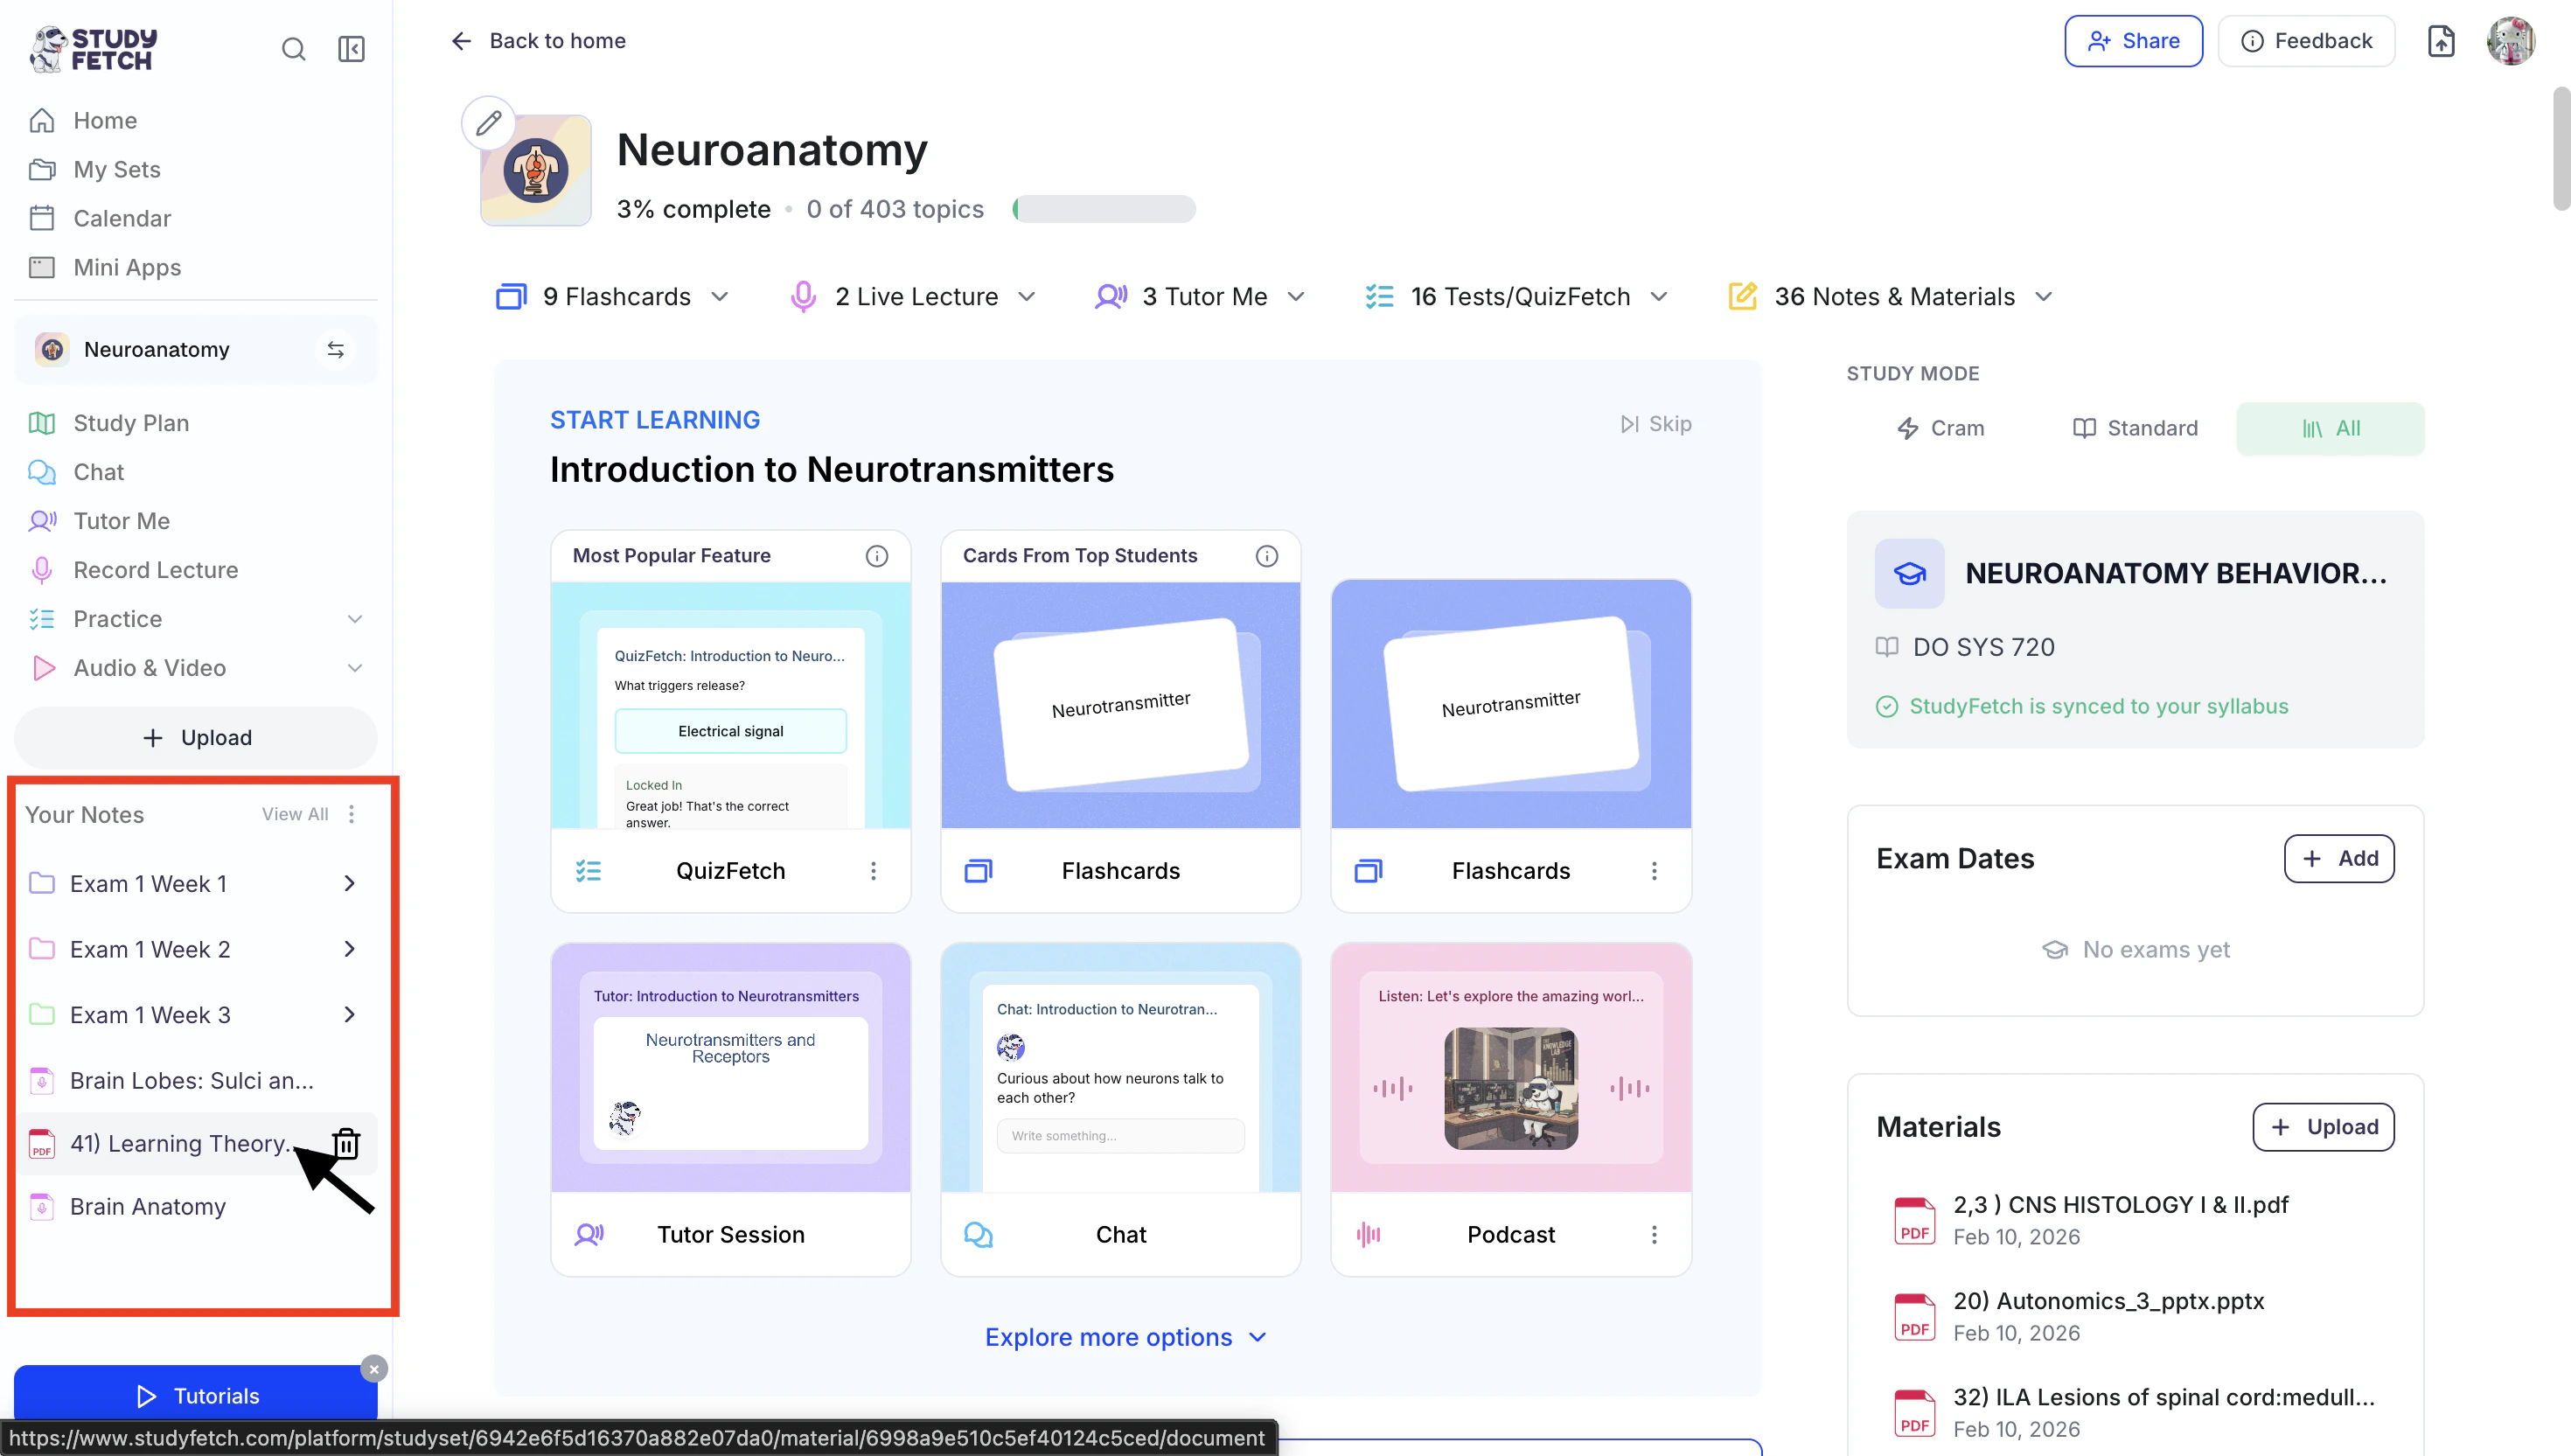Click info icon on Most Popular Feature

[876, 556]
